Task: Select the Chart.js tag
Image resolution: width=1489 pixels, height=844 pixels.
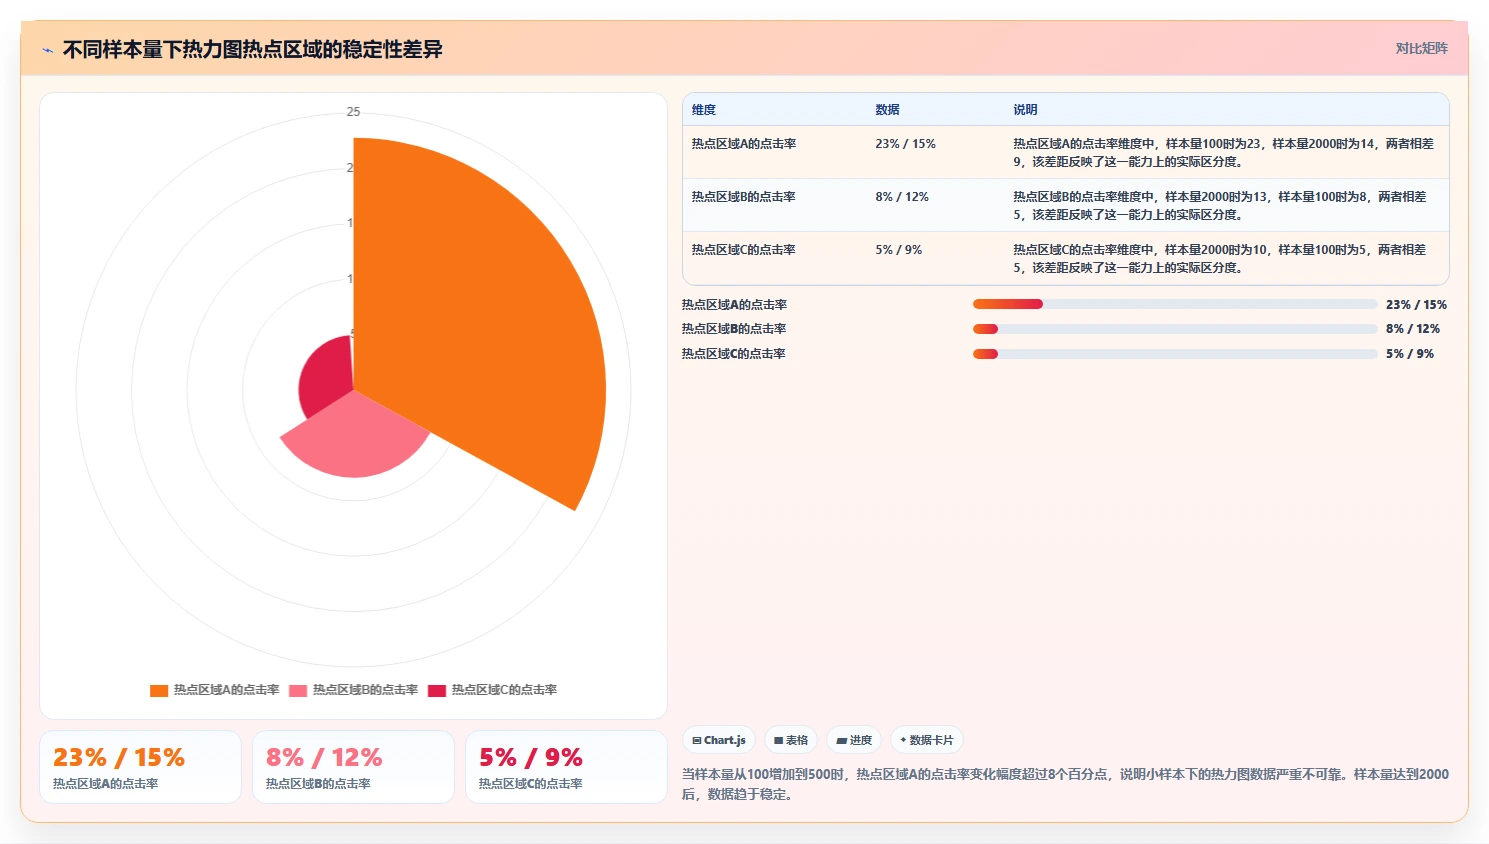Action: (719, 740)
